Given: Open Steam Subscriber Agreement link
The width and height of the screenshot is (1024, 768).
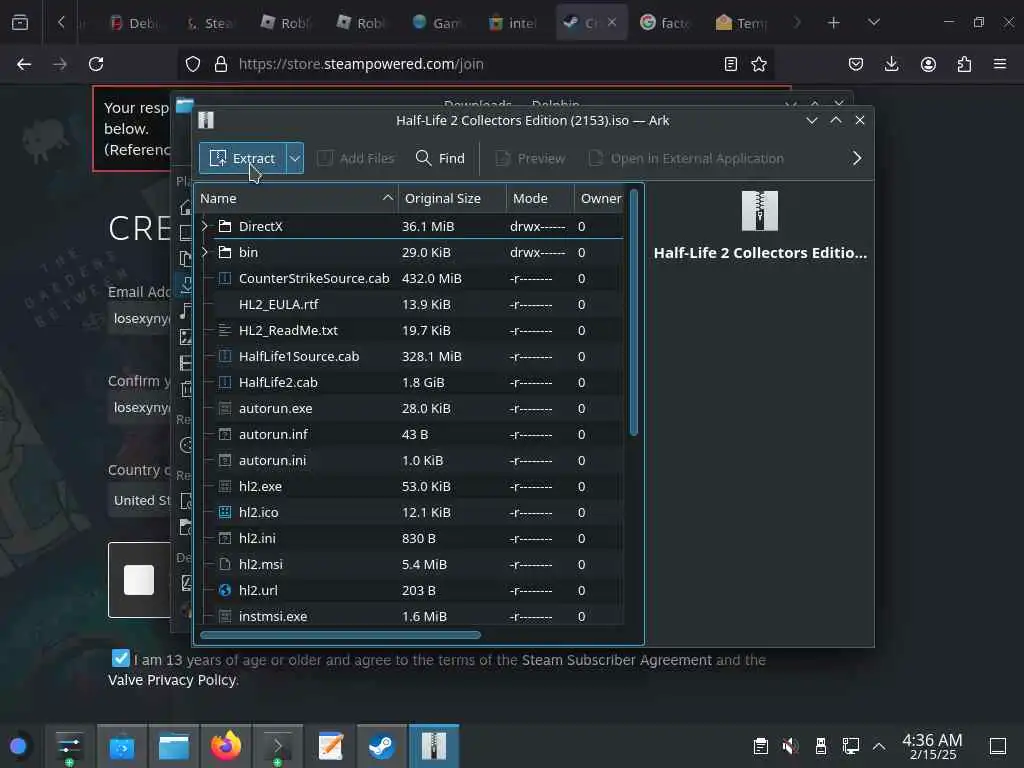Looking at the screenshot, I should point(616,660).
